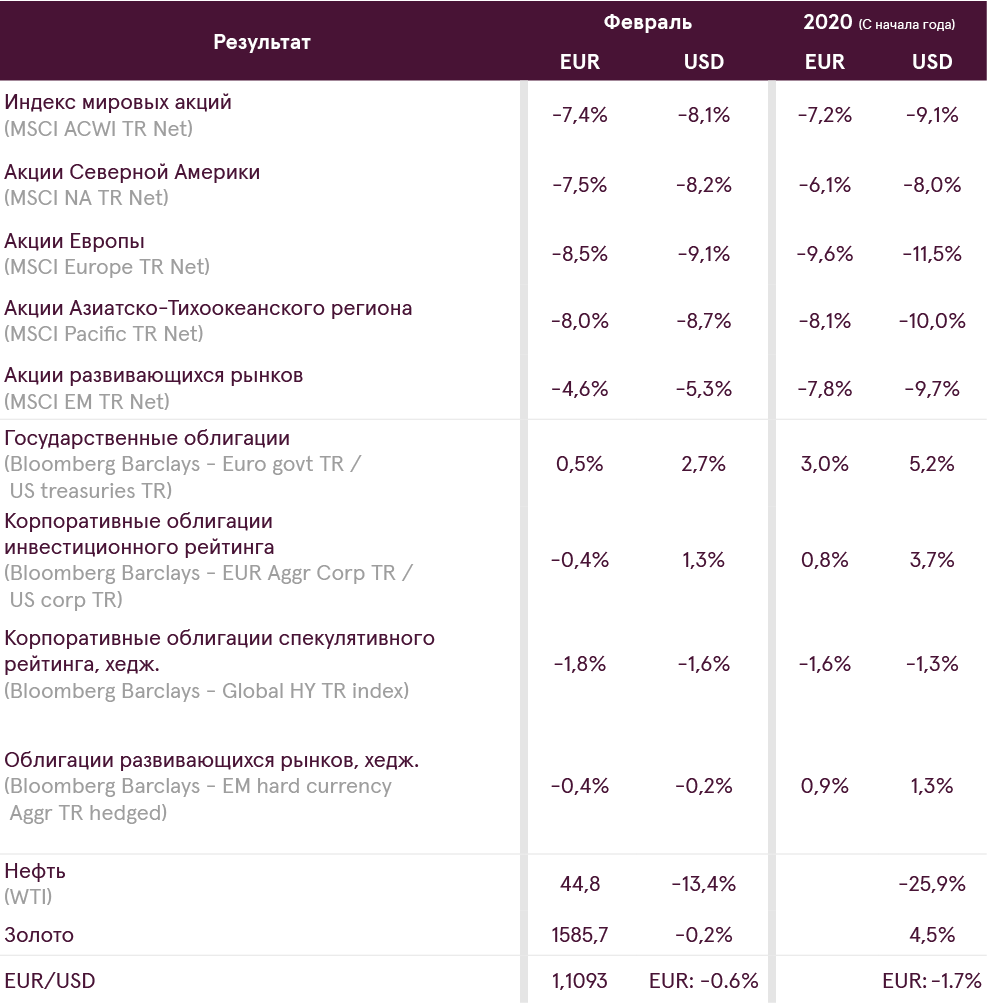
Task: Select the 'Индекс мировых акций' row label
Action: click(x=118, y=102)
